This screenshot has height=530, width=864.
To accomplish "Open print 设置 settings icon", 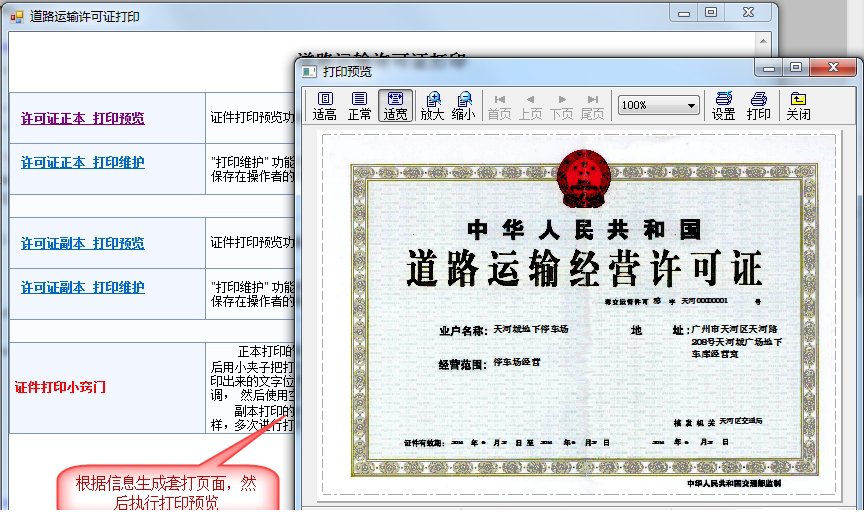I will pos(723,105).
